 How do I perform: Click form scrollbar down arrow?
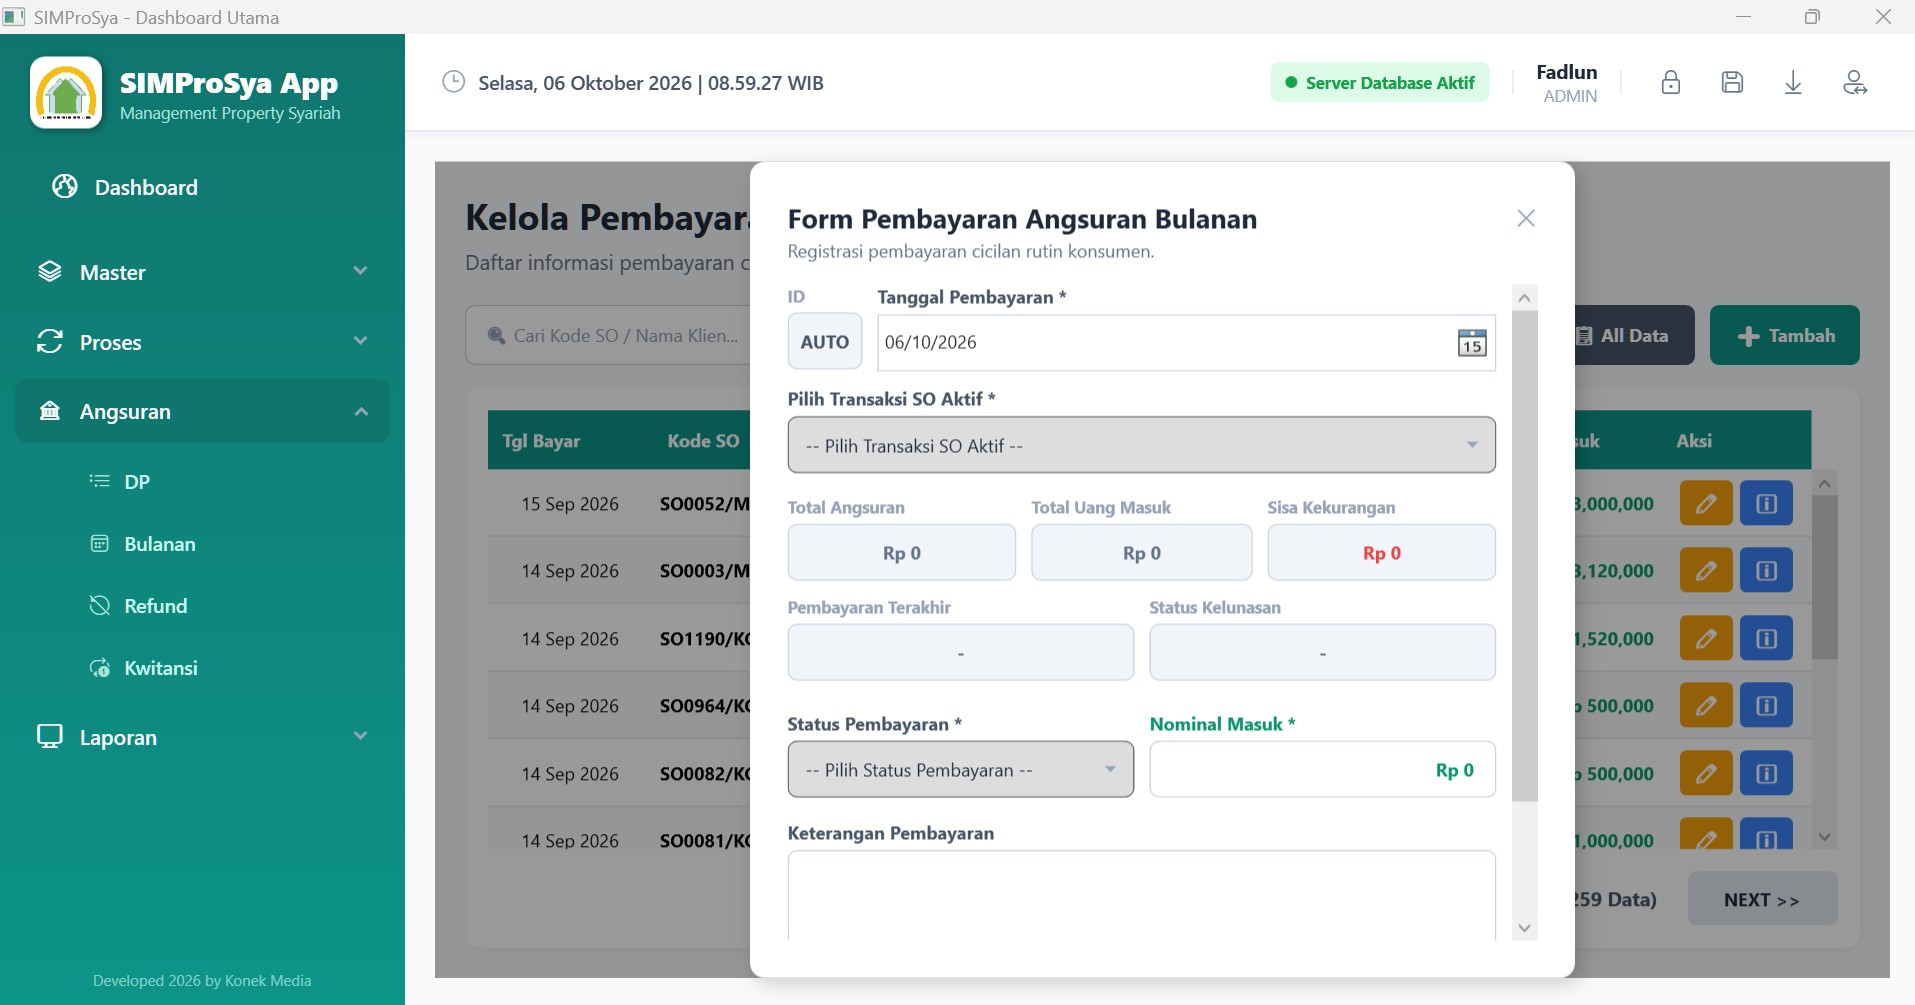[1524, 928]
